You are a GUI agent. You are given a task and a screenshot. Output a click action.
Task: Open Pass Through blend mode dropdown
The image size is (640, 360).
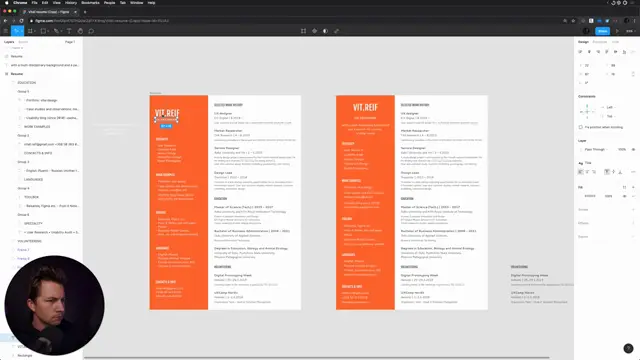tap(596, 149)
